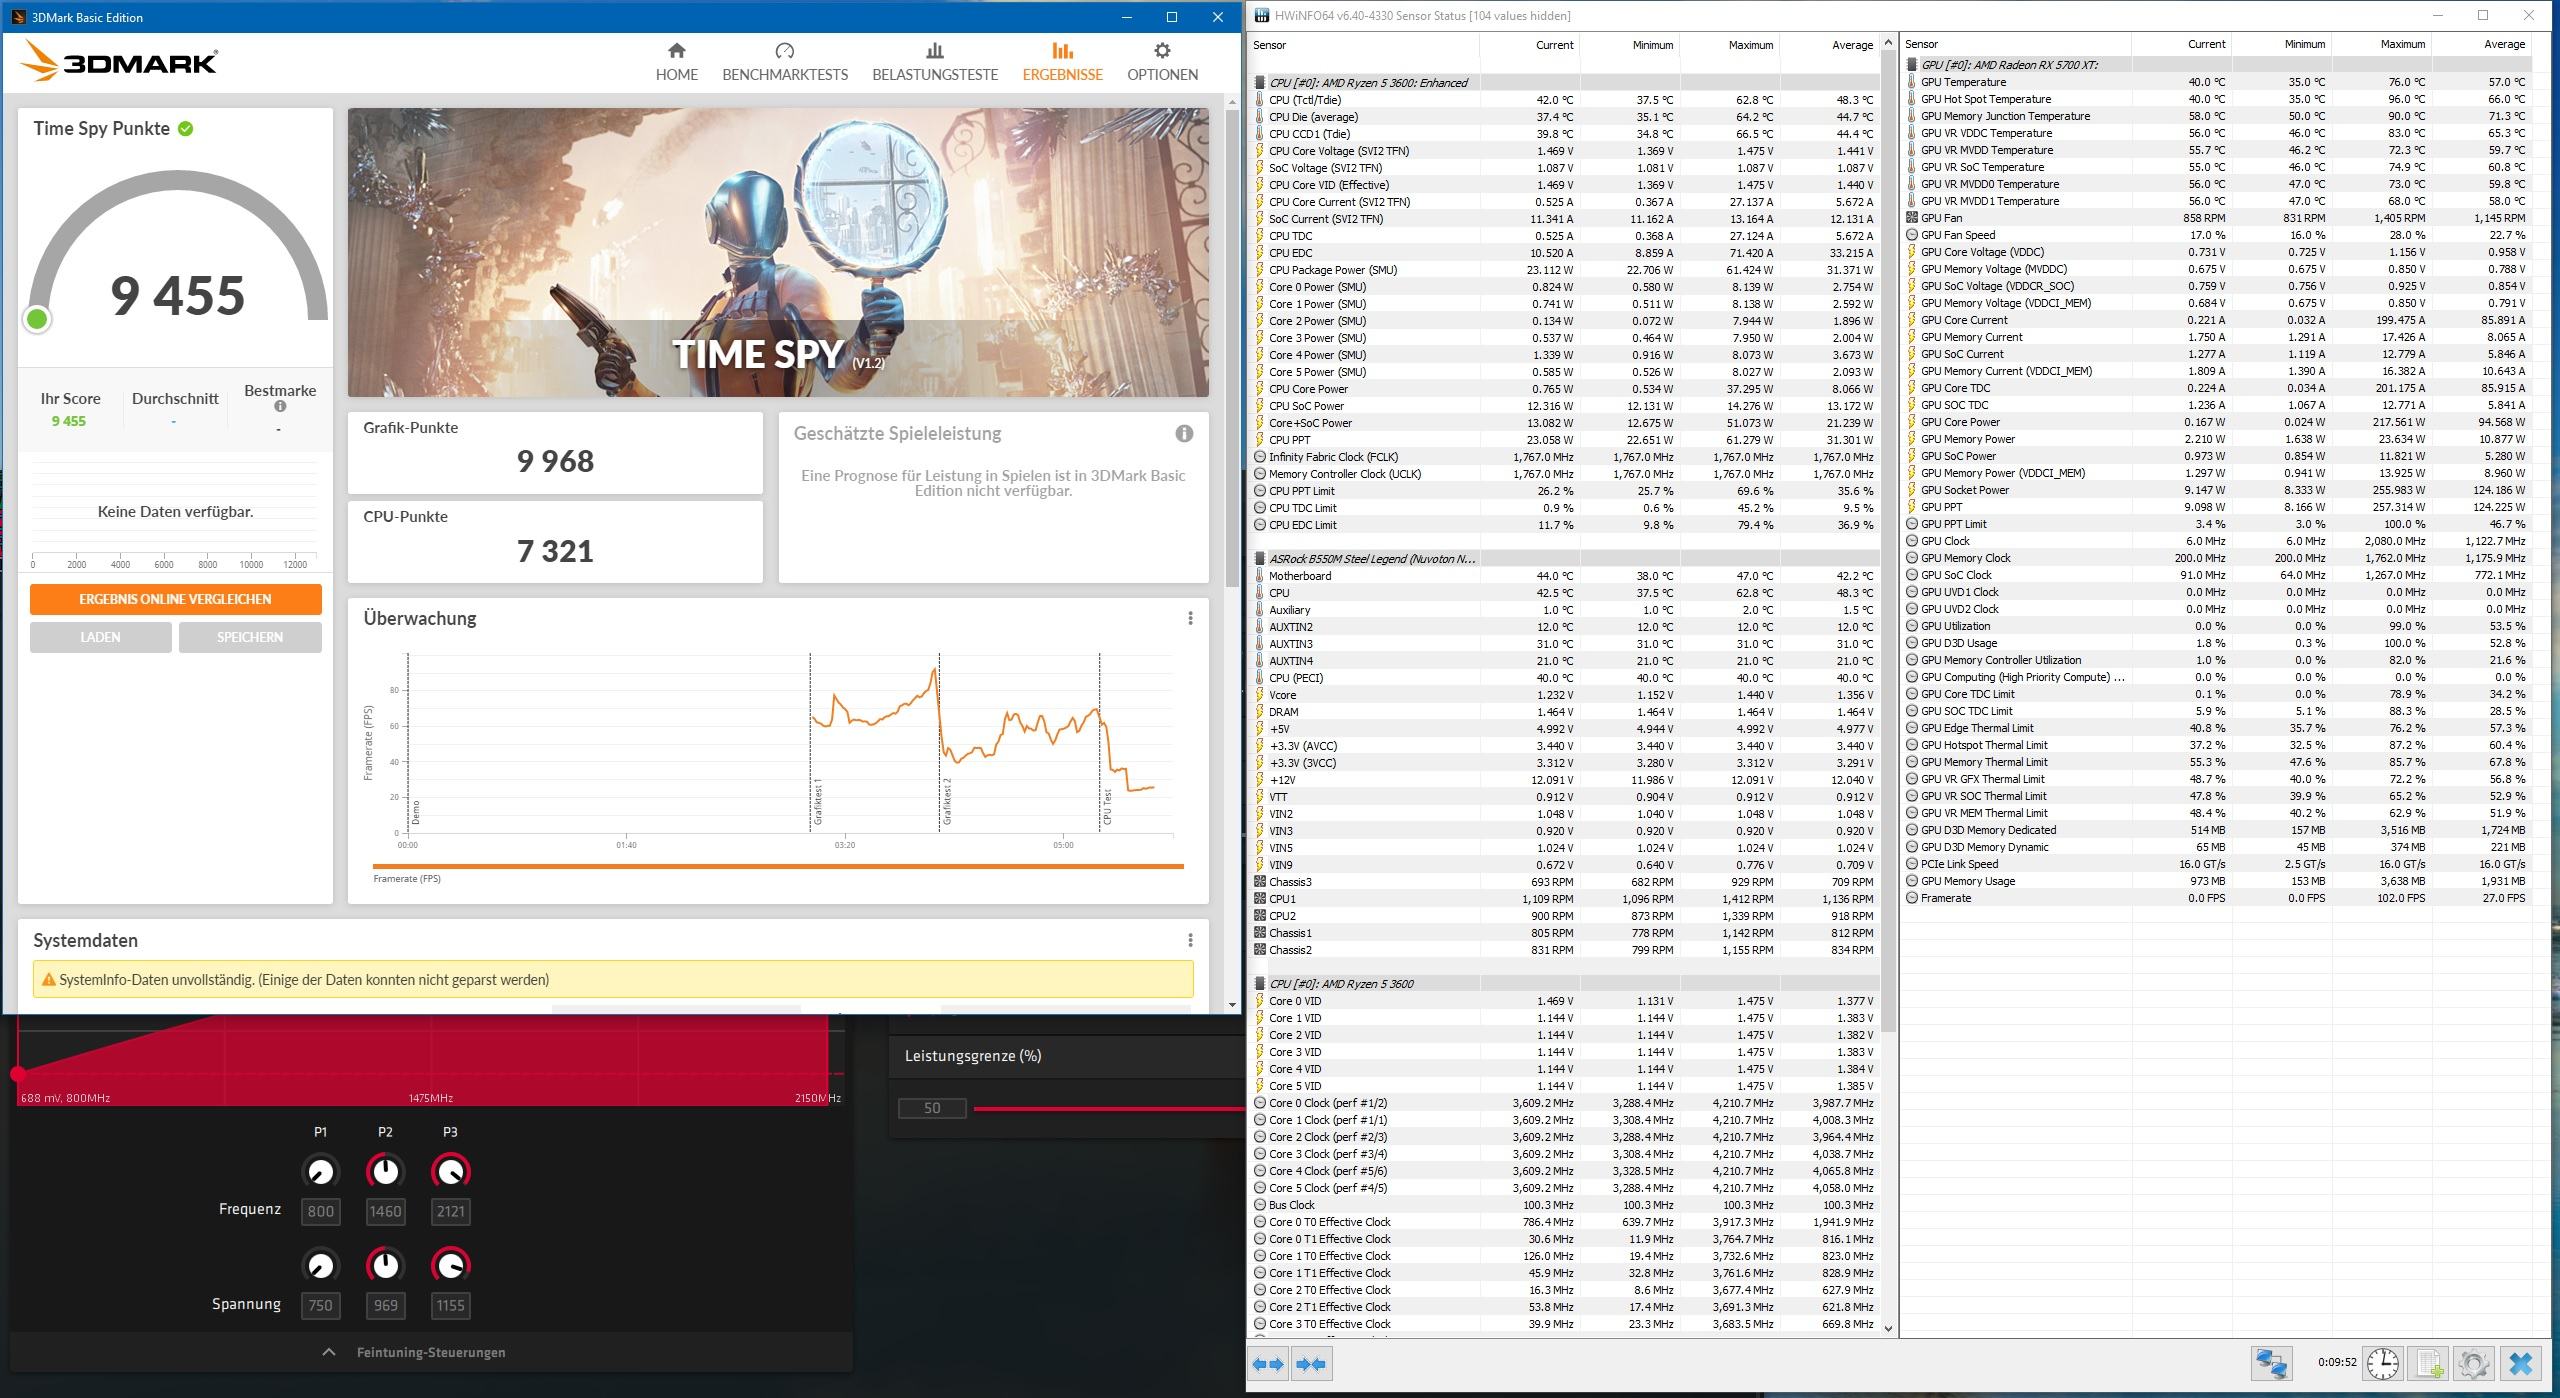Click the Leistungsgrenze value field showing 50
Image resolution: width=2560 pixels, height=1398 pixels.
932,1108
